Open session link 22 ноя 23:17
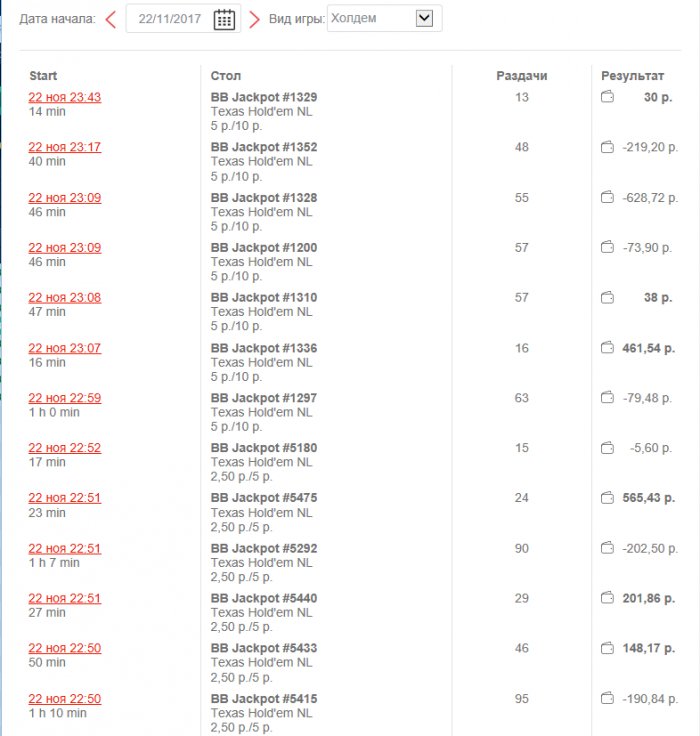 coord(64,147)
